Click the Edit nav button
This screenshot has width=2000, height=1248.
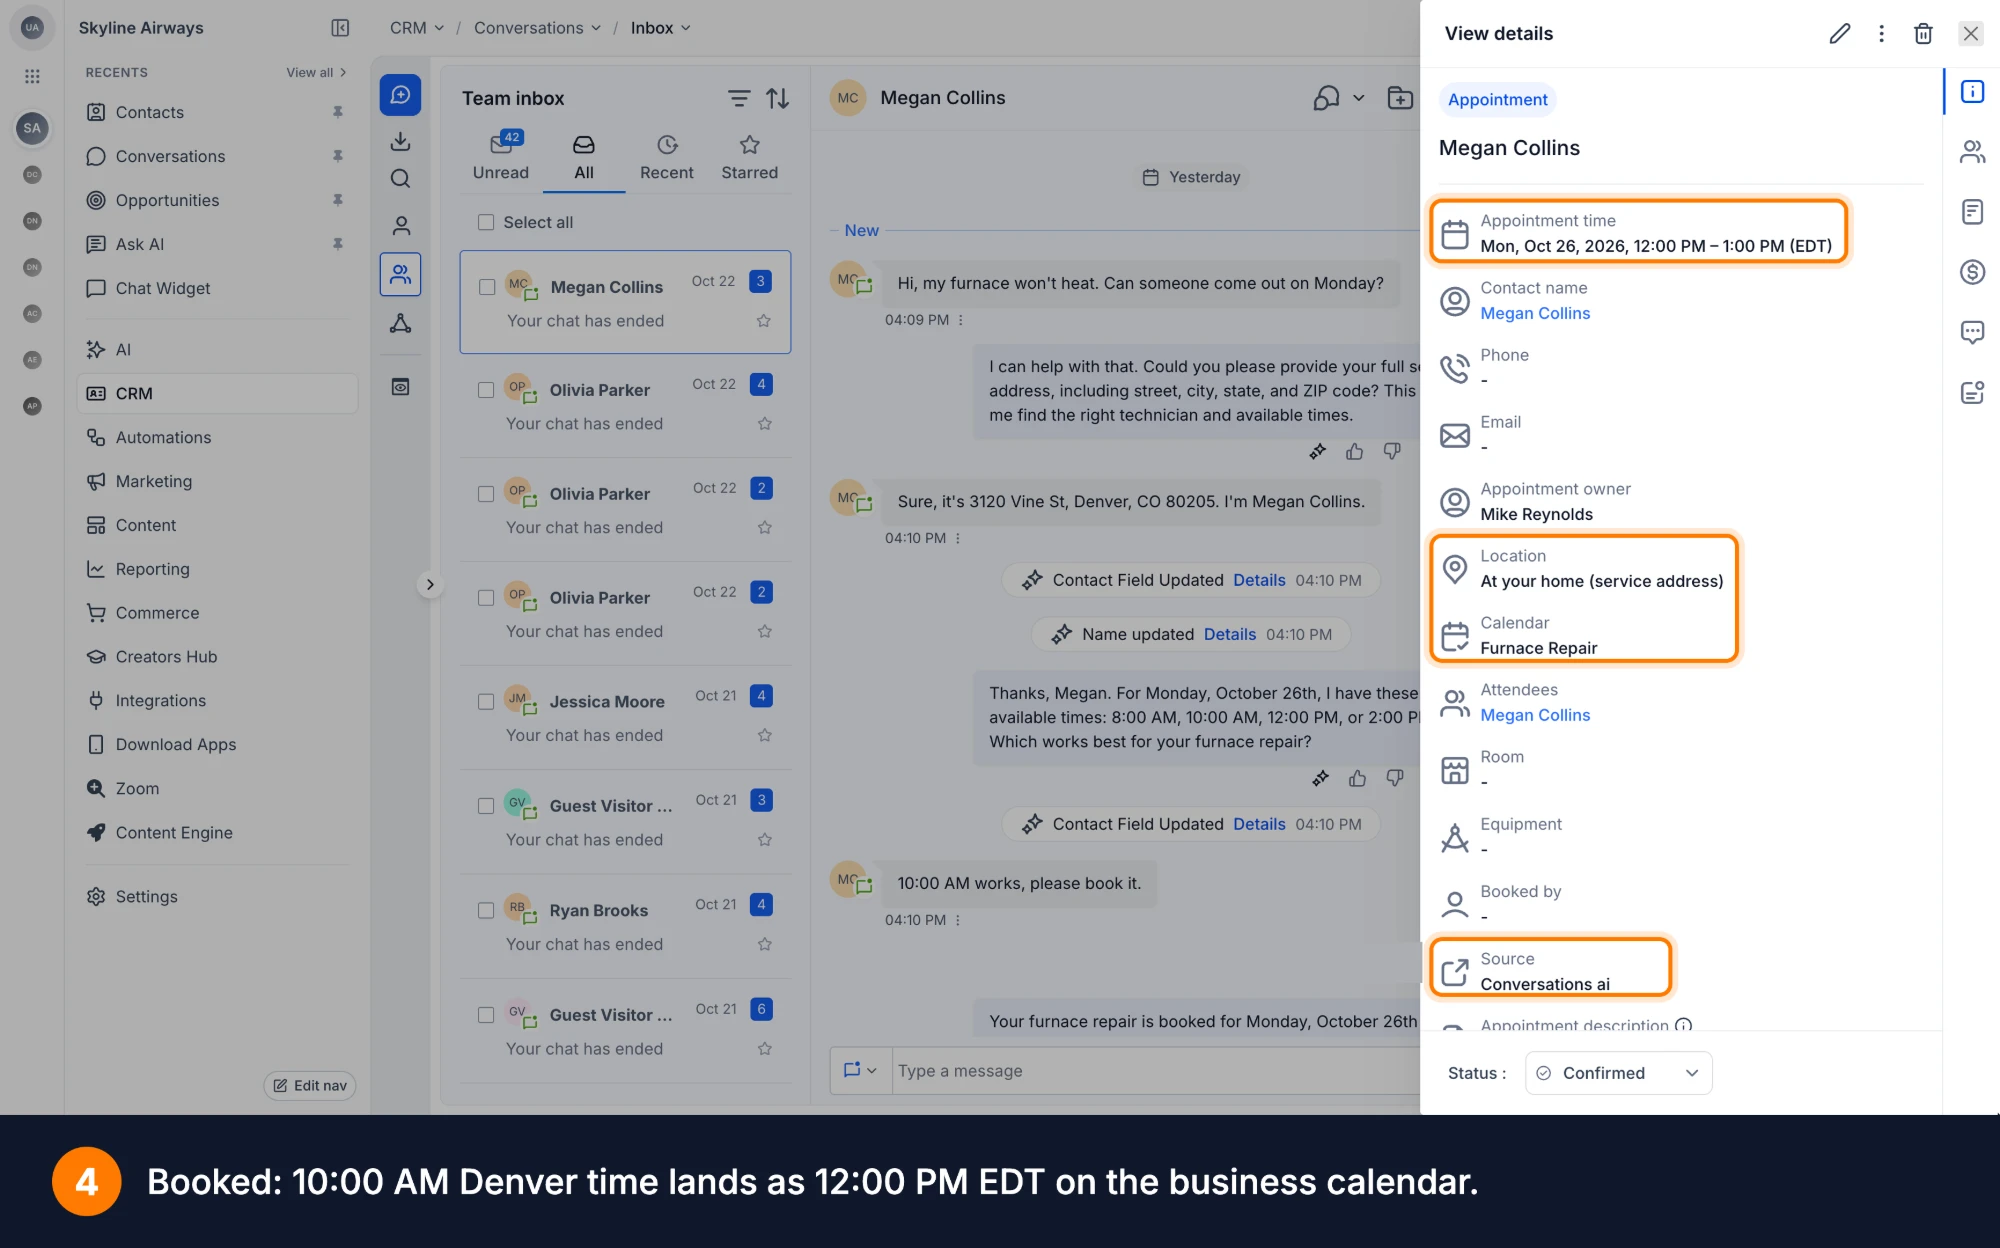[310, 1086]
